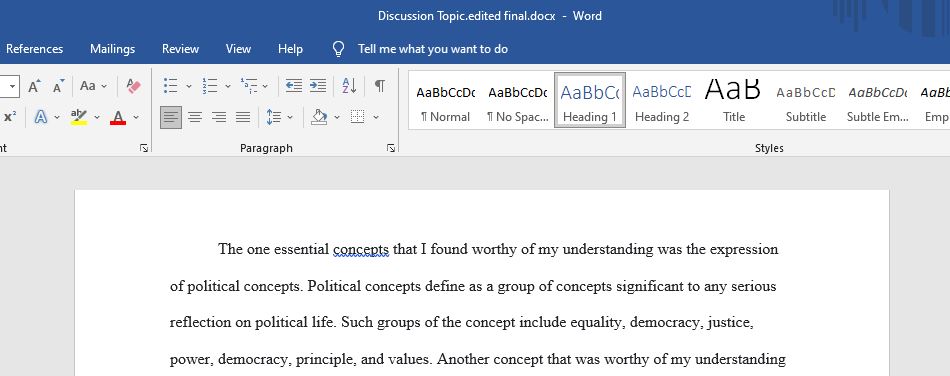Switch to the Review tab
This screenshot has height=376, width=950.
(180, 49)
